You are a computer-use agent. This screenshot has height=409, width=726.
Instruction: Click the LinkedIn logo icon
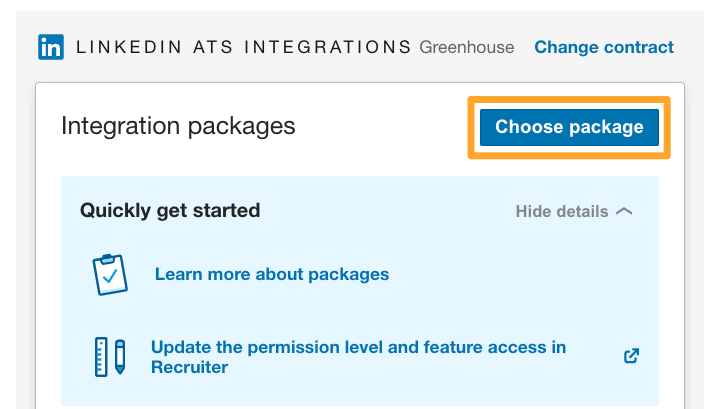[51, 47]
